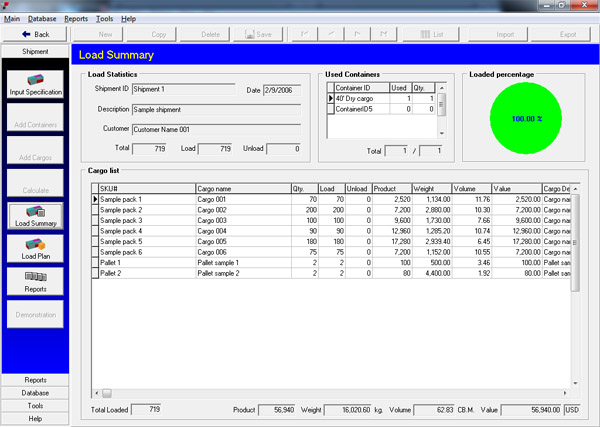Expand the Tools section at sidebar bottom
Viewport: 600px width, 427px height.
tap(35, 406)
